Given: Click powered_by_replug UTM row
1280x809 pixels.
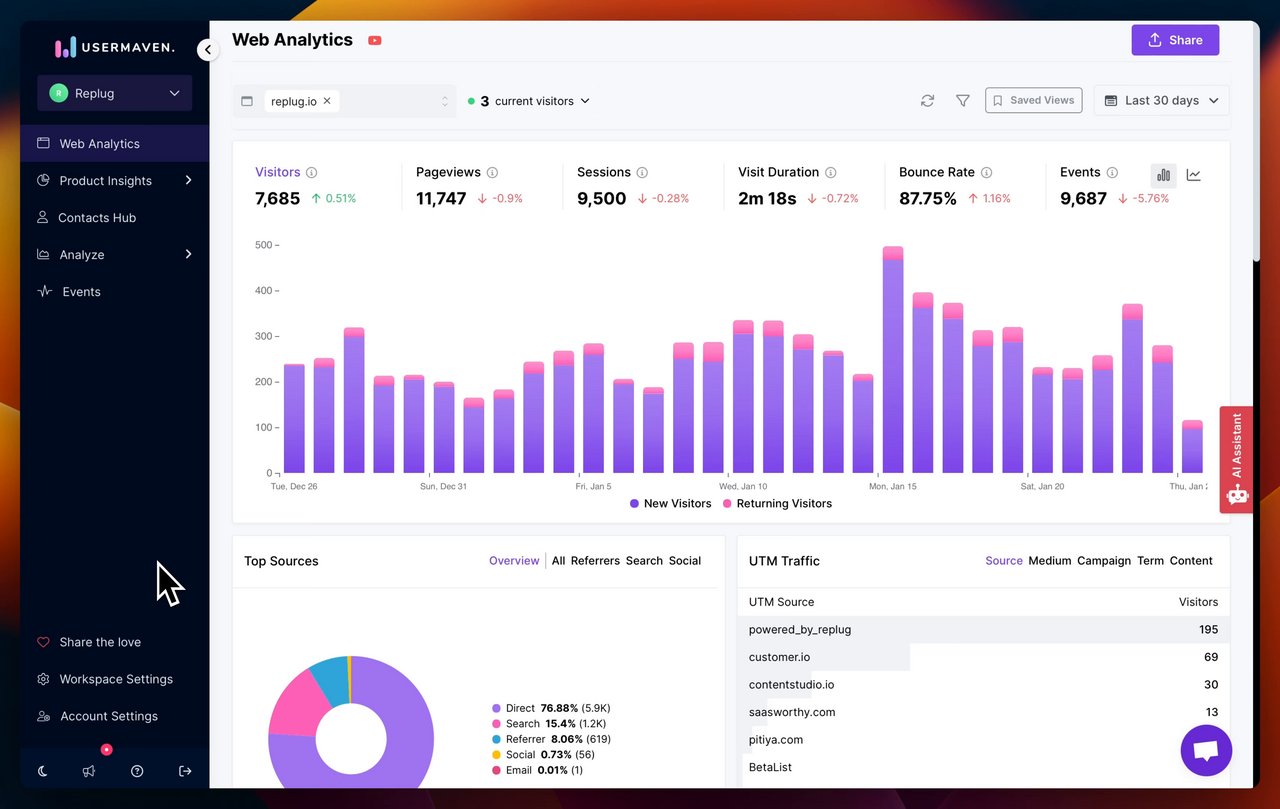Looking at the screenshot, I should tap(983, 629).
